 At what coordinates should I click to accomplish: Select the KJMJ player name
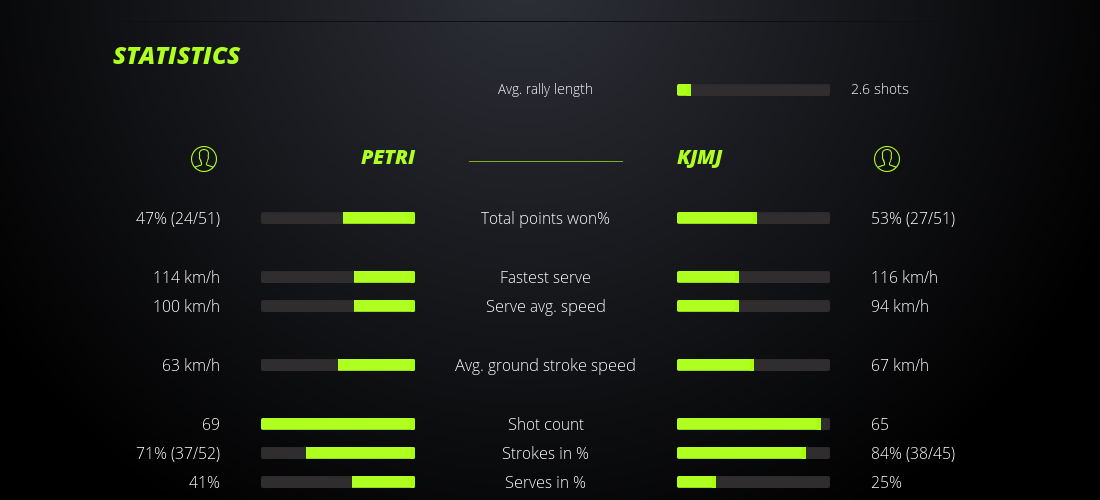[700, 158]
